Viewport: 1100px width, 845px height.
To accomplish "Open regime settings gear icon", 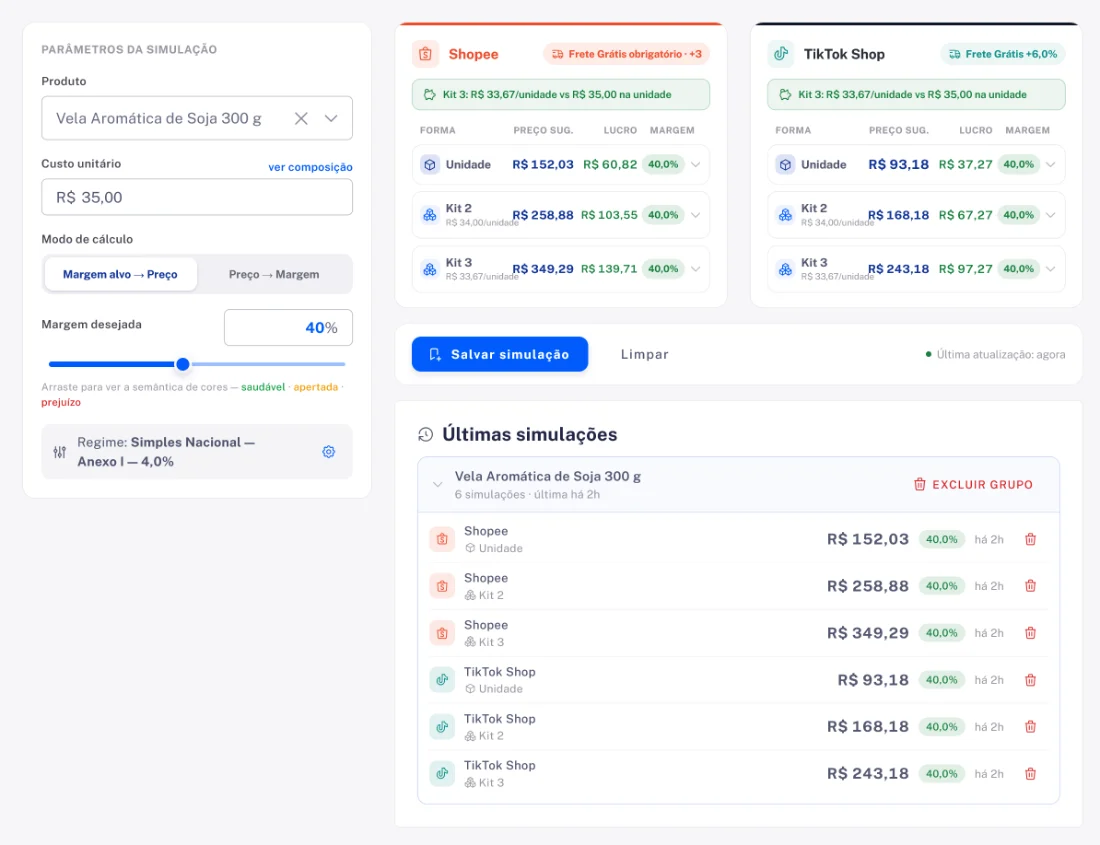I will pyautogui.click(x=328, y=452).
